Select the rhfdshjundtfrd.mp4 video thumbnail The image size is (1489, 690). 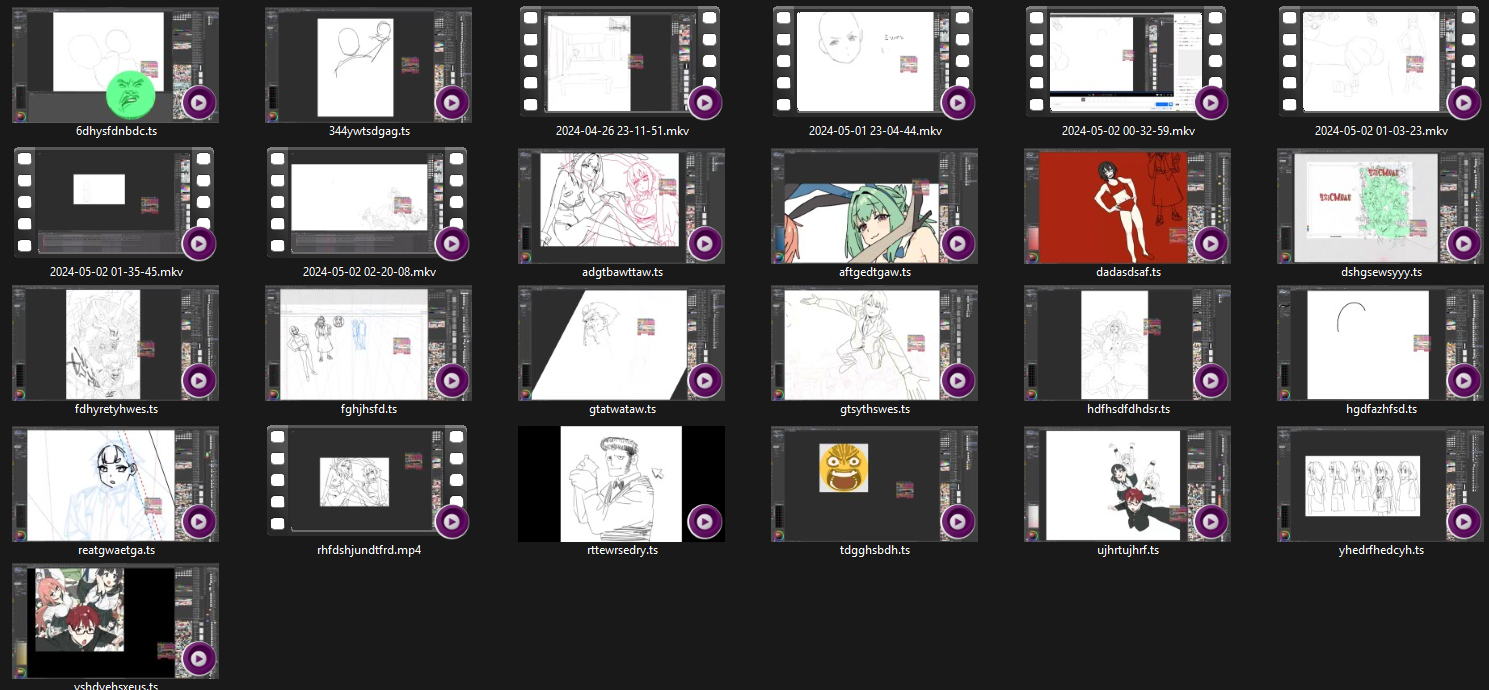tap(368, 482)
